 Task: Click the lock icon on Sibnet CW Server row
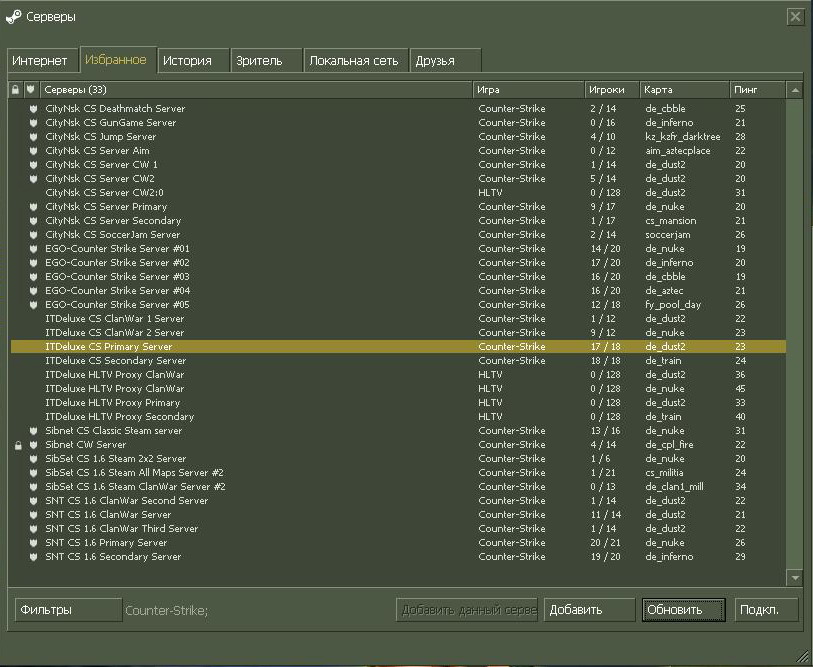18,445
